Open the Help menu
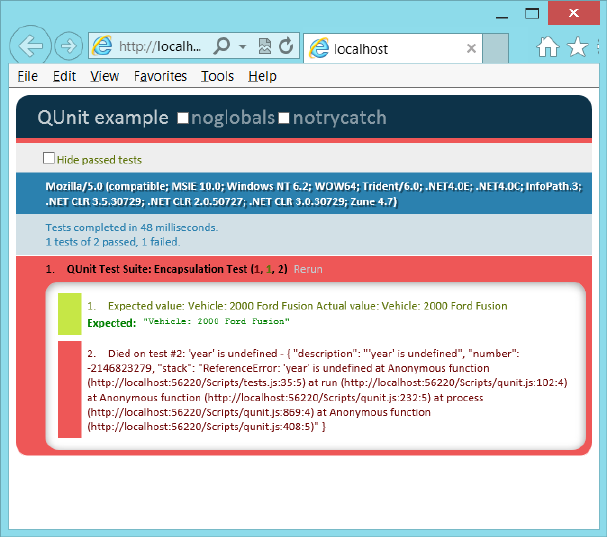Screen dimensions: 607x537 pyautogui.click(x=262, y=76)
